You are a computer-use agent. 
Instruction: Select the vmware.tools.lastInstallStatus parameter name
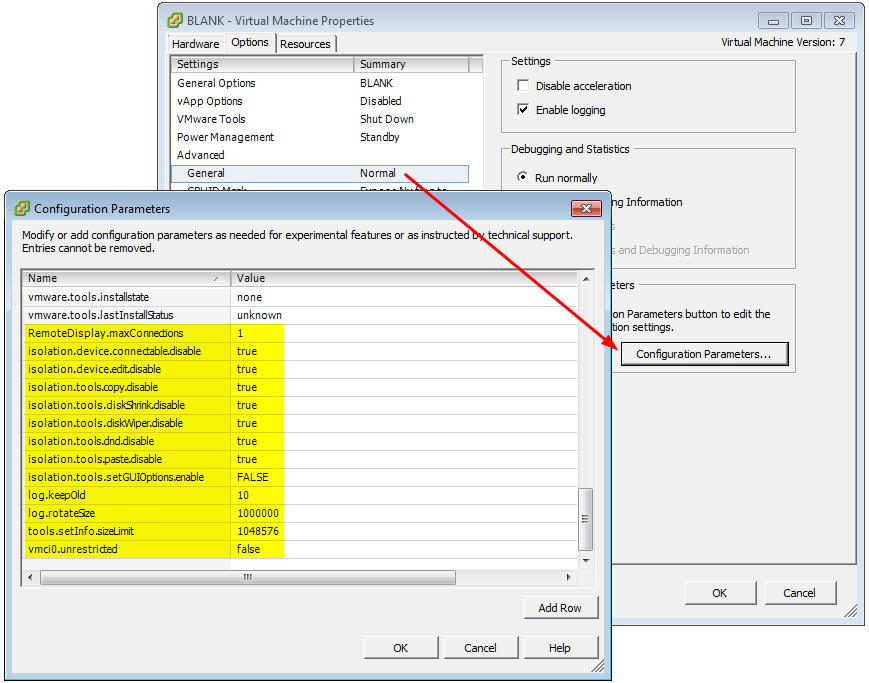(x=100, y=315)
